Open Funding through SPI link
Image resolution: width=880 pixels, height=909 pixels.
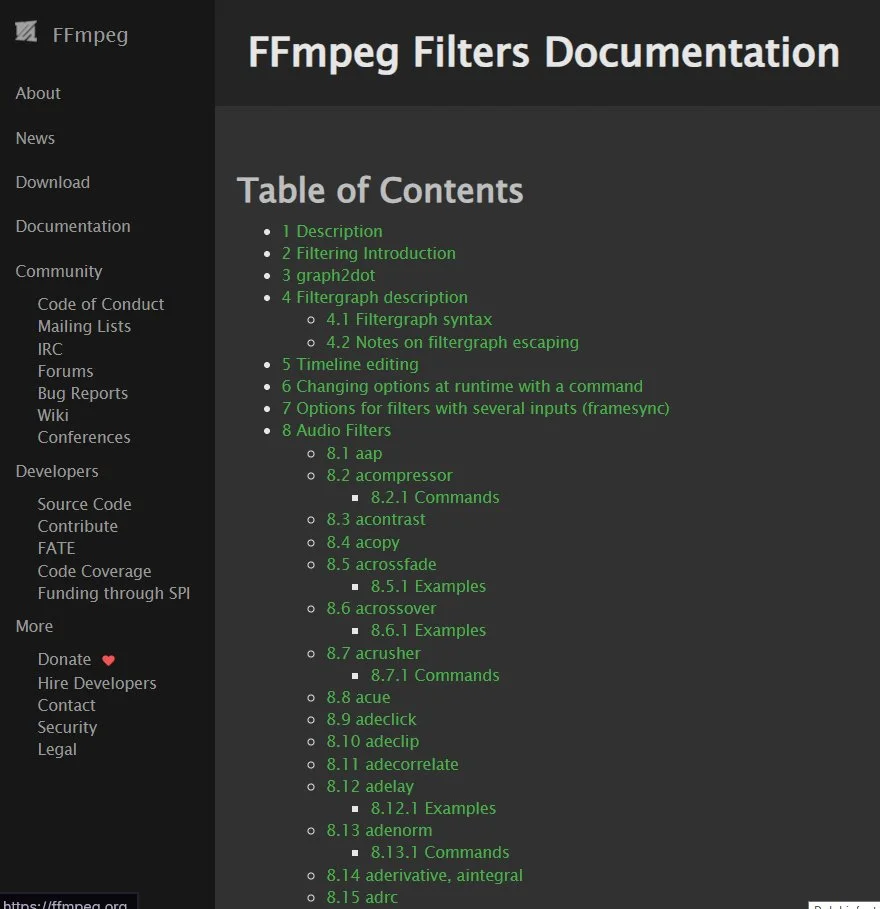click(x=114, y=593)
